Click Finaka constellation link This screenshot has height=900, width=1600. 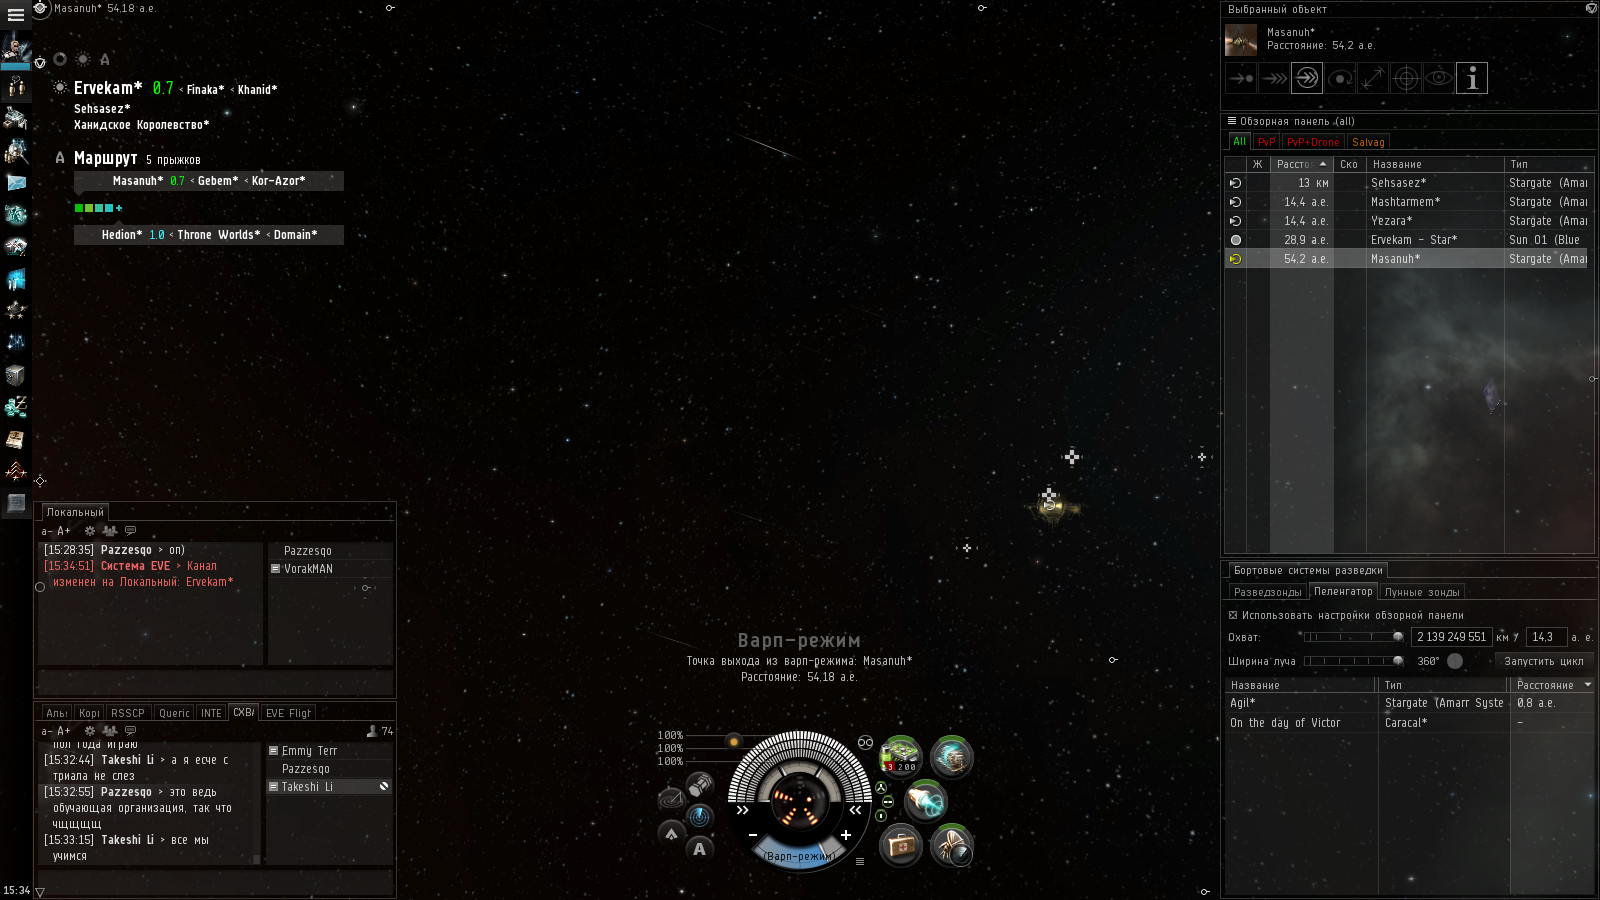[205, 90]
